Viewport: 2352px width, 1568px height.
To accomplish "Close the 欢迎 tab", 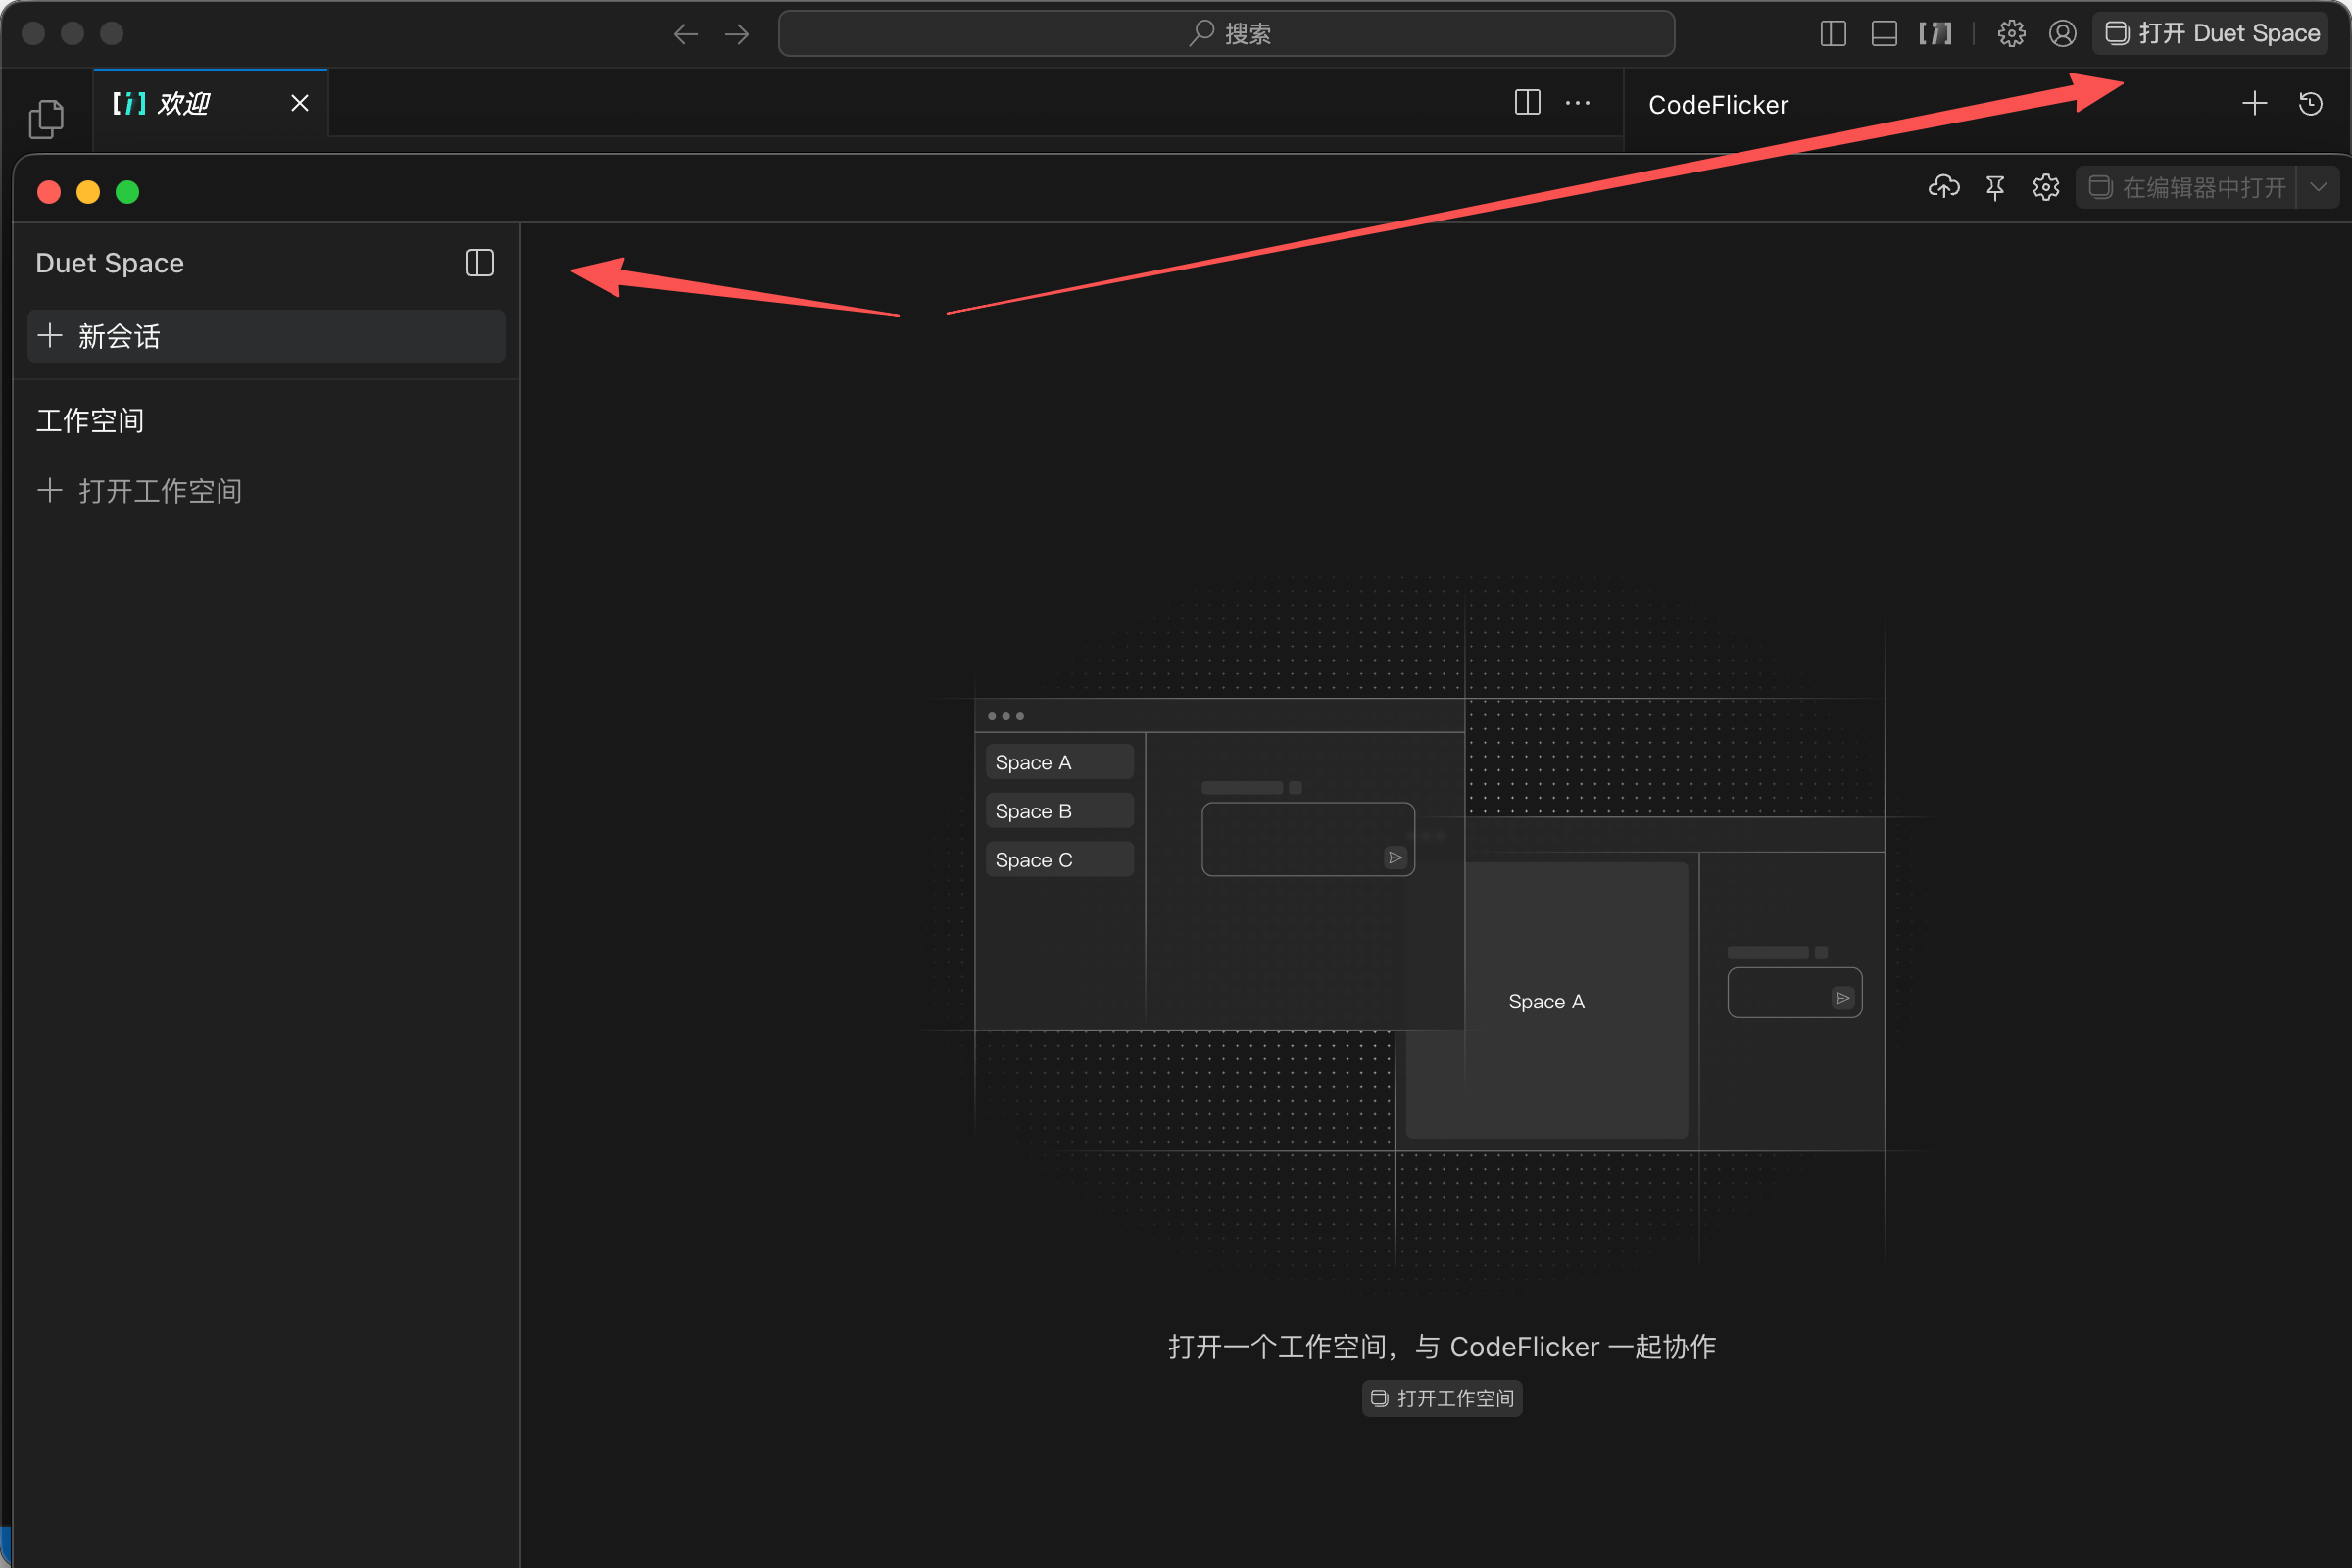I will [x=299, y=104].
